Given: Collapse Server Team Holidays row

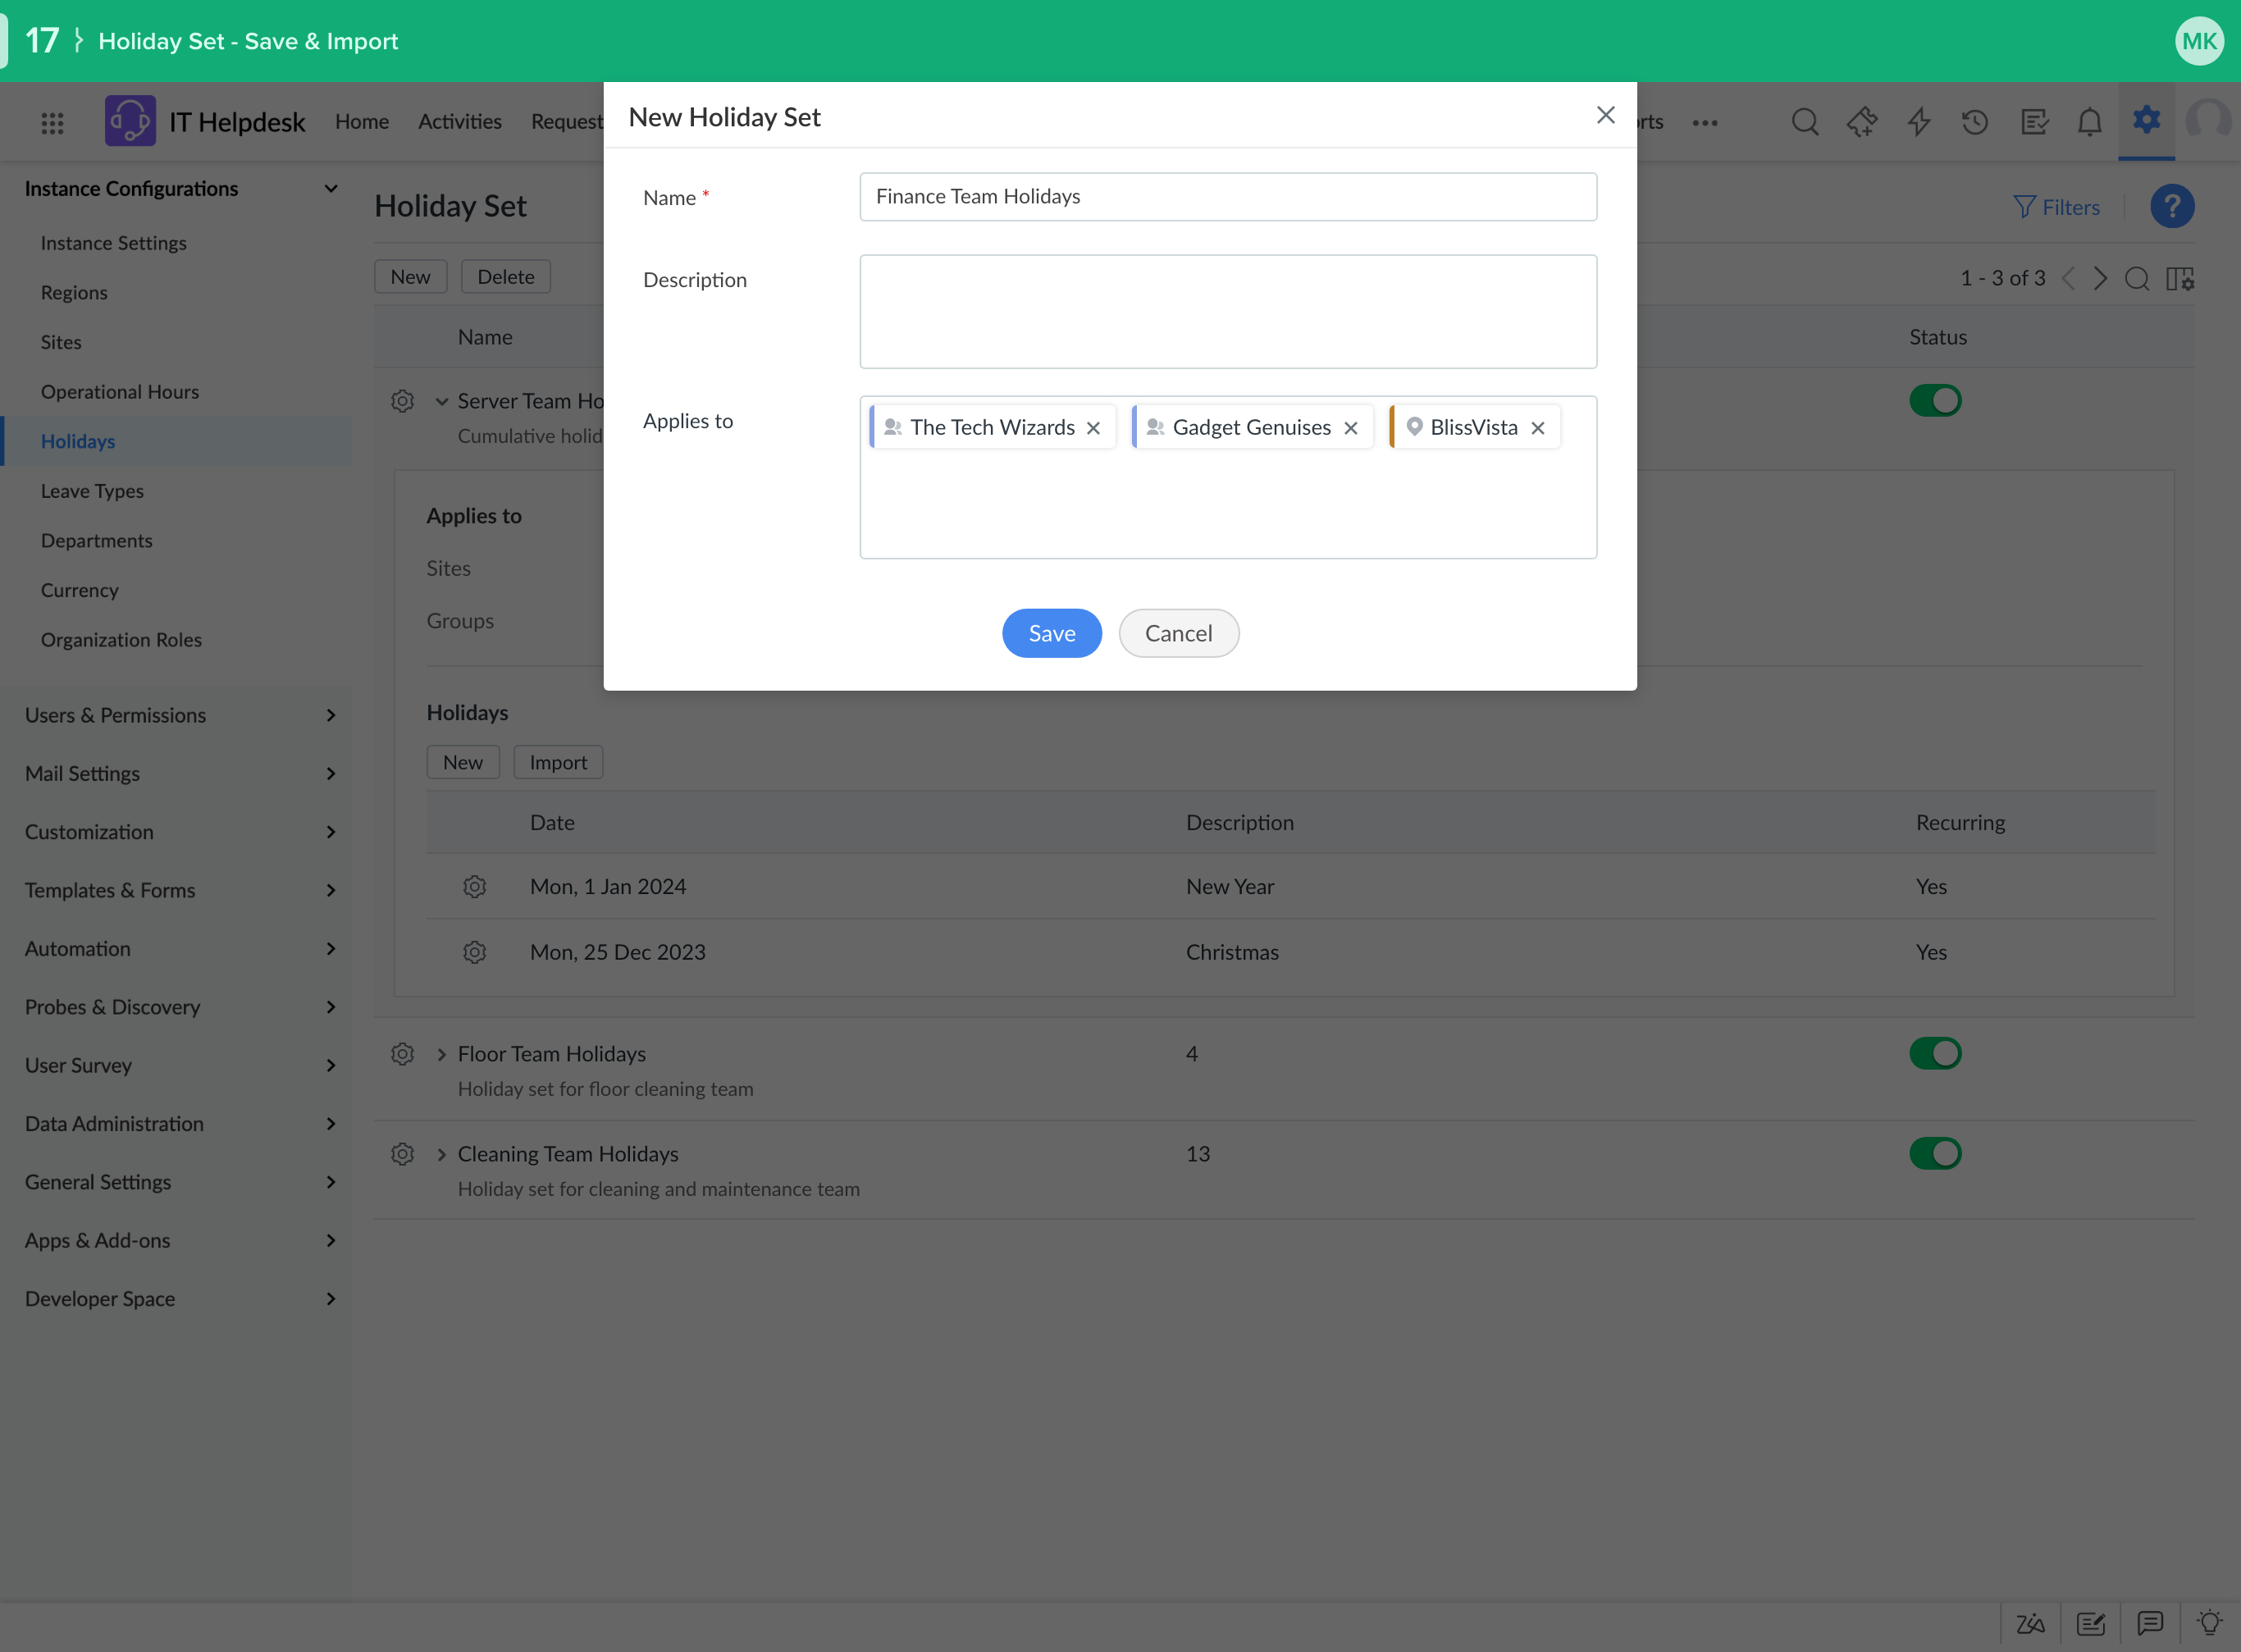Looking at the screenshot, I should pyautogui.click(x=441, y=402).
